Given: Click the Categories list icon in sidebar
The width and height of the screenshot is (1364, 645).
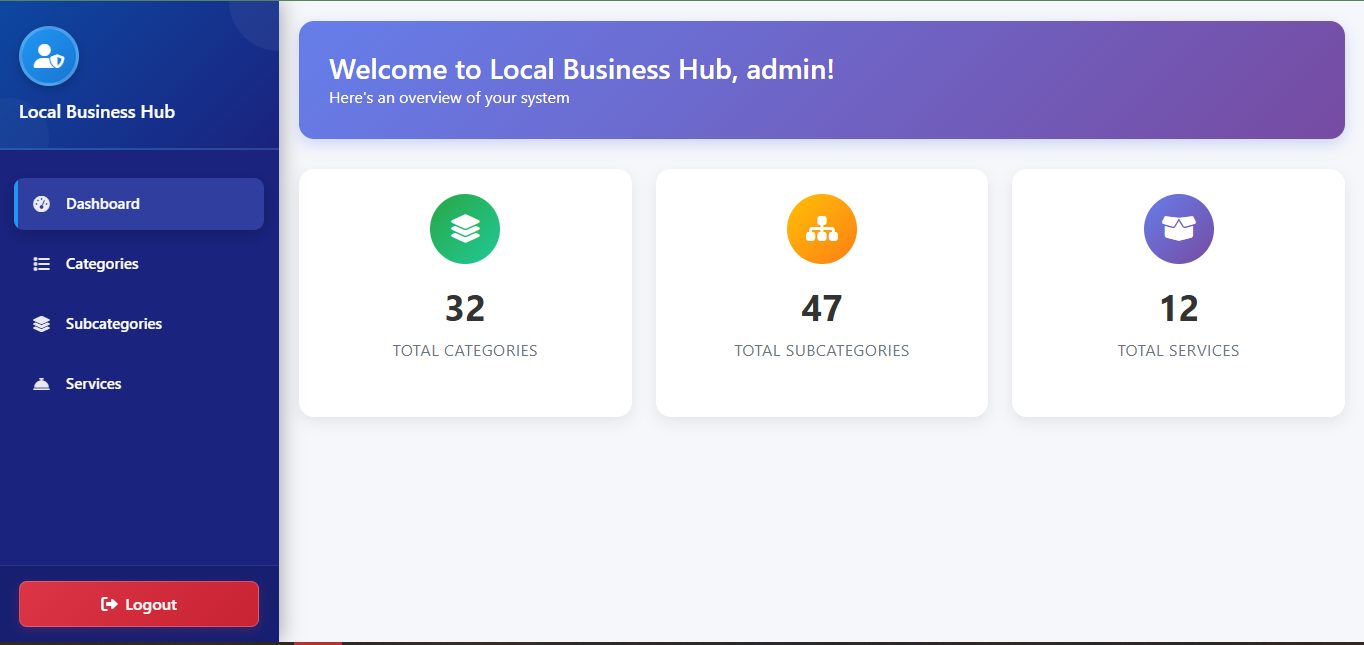Looking at the screenshot, I should [x=41, y=264].
